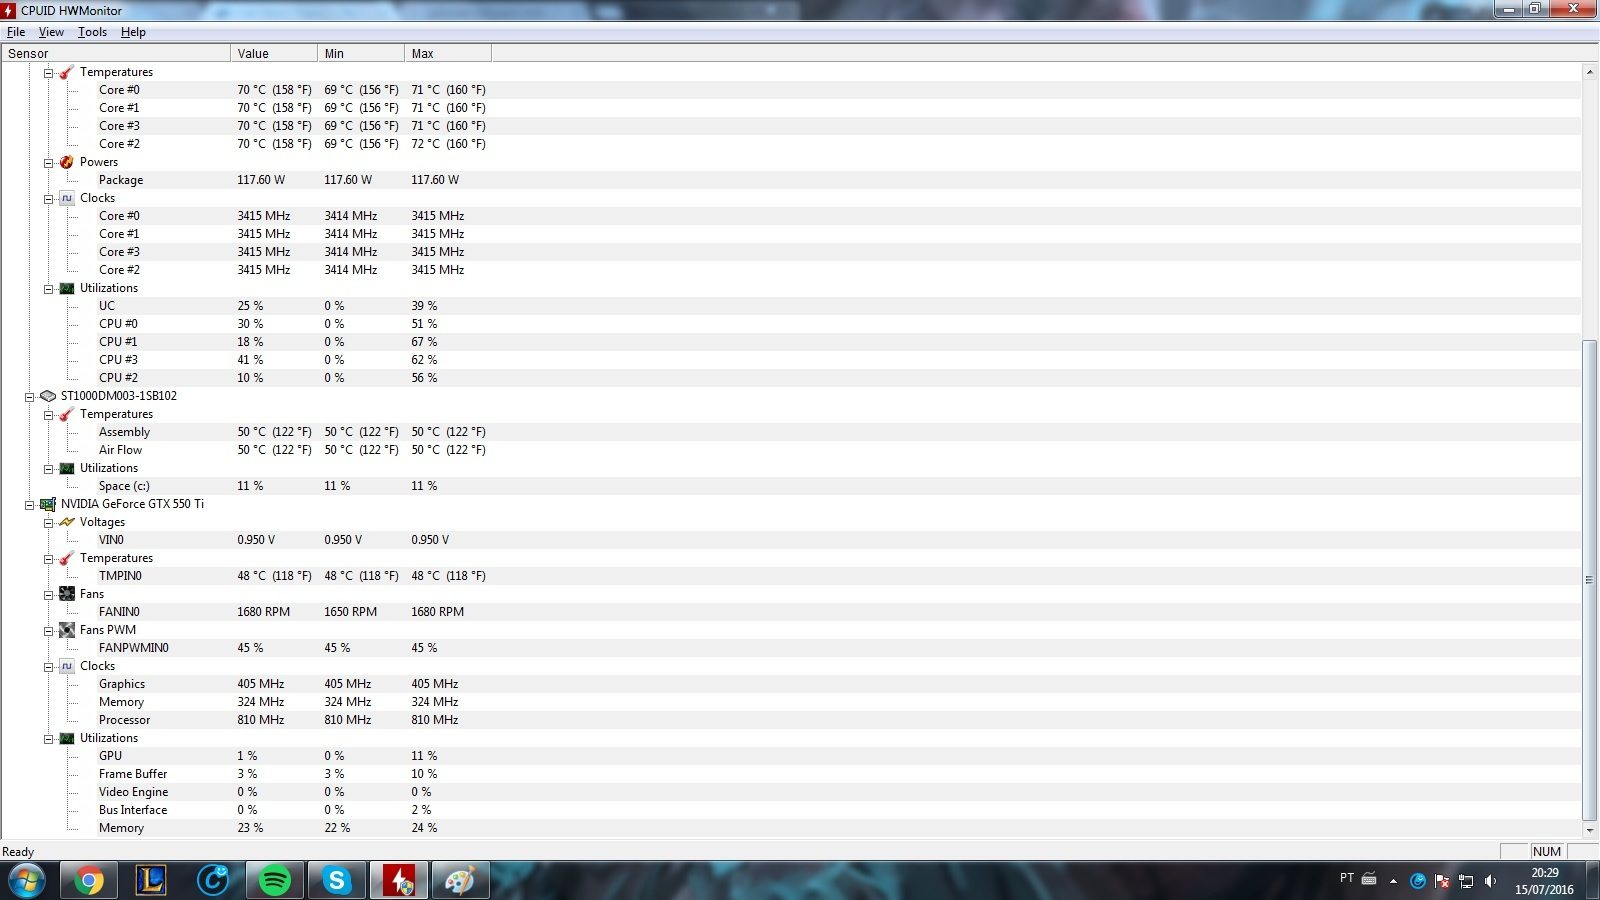This screenshot has height=900, width=1600.
Task: Collapse the NVIDIA GeForce GTX 550 Ti node
Action: coord(29,505)
